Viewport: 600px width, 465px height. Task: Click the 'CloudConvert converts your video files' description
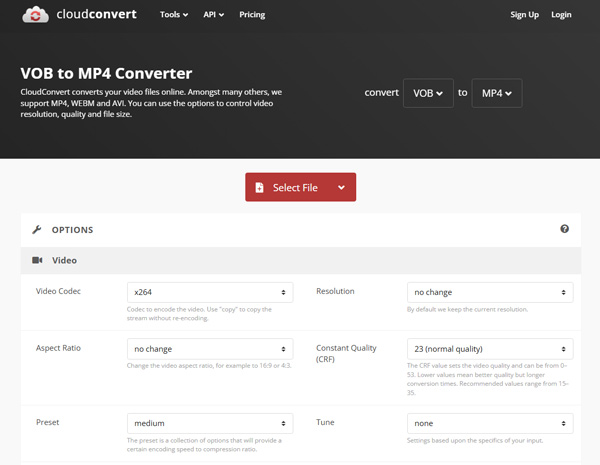pos(151,103)
